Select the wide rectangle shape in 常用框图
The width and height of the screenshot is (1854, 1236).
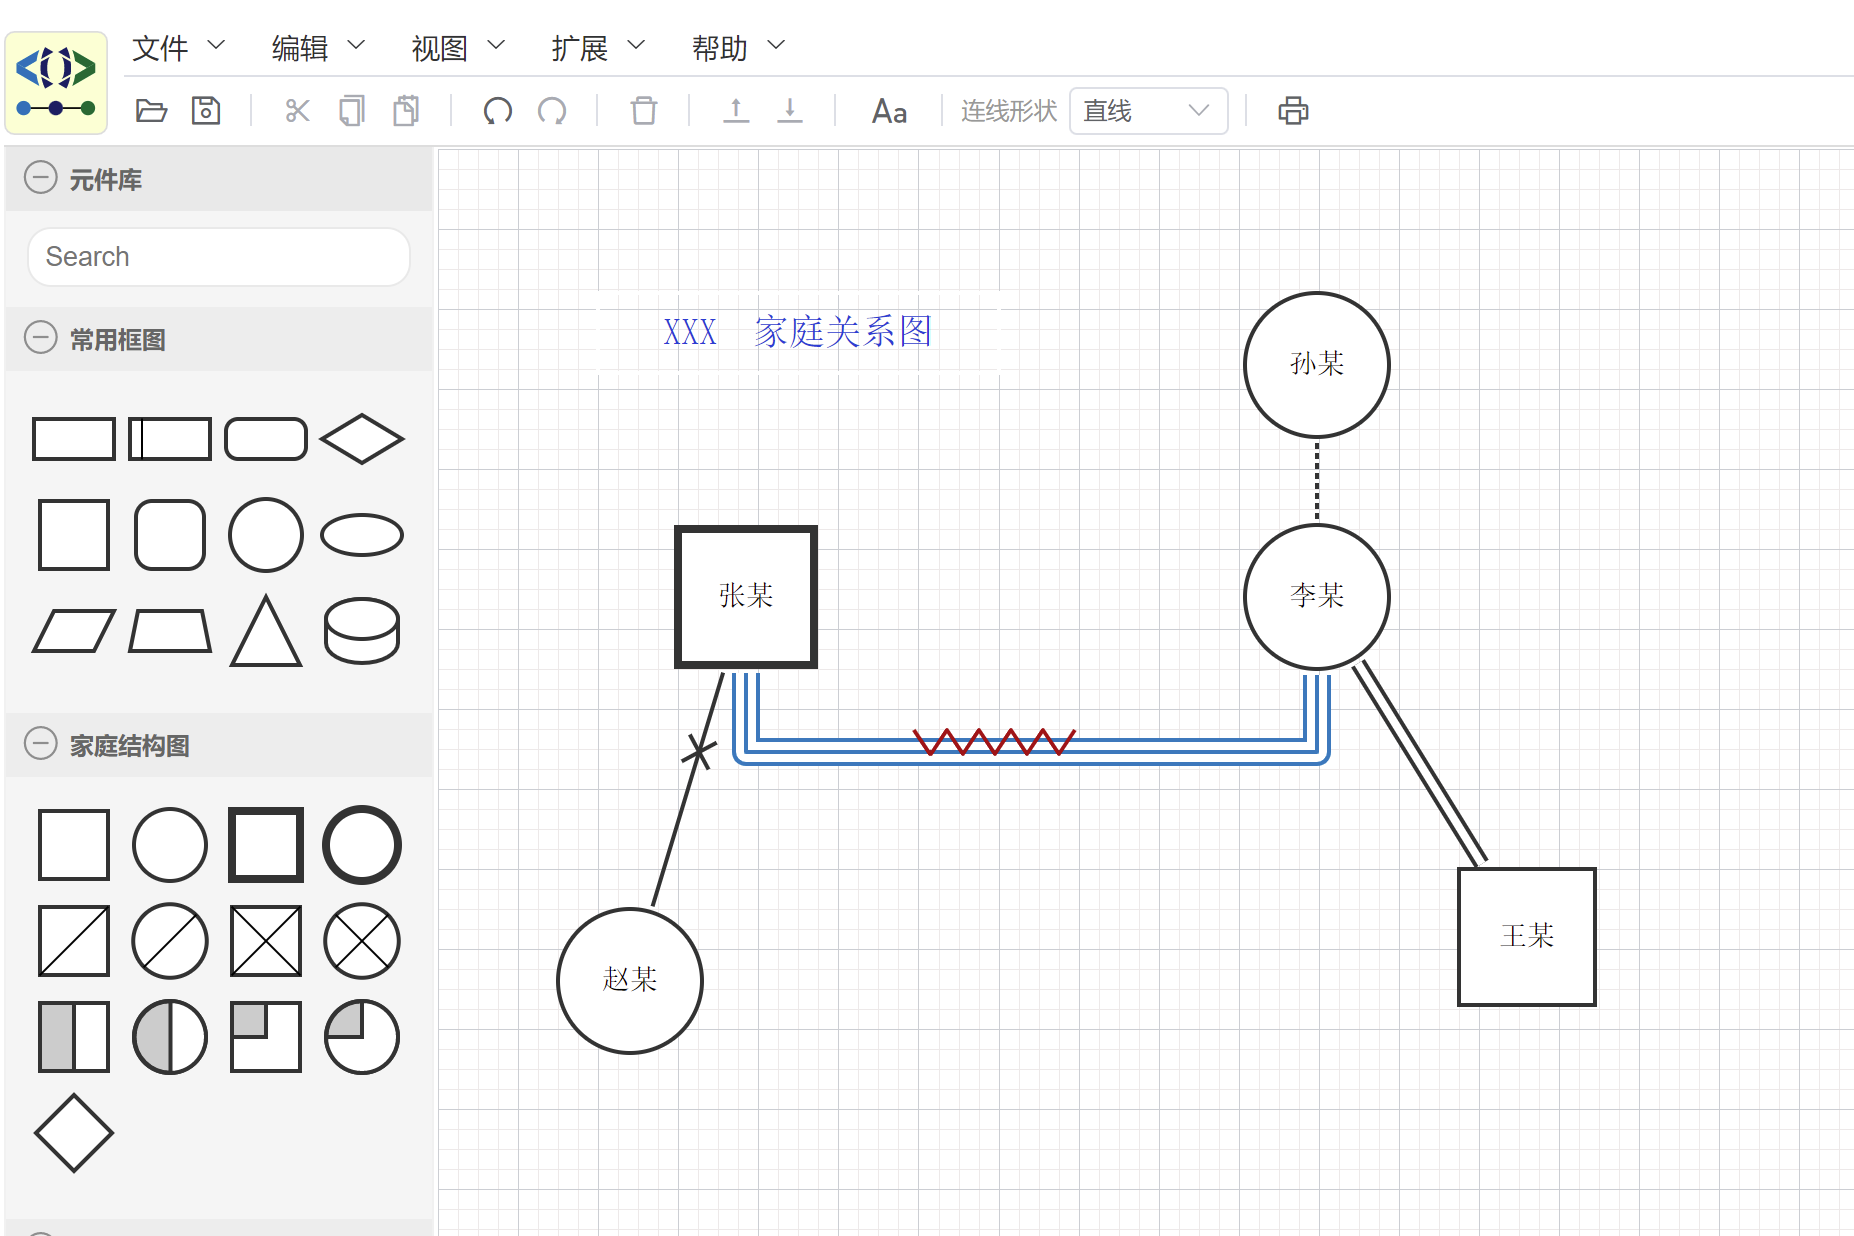point(74,439)
